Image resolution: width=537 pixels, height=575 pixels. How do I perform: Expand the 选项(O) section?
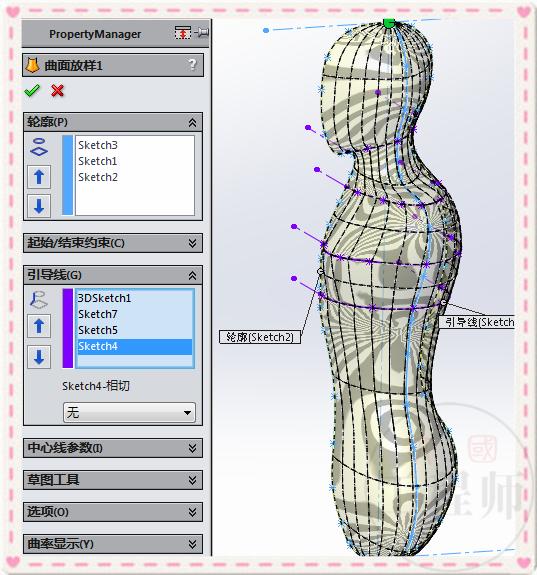(193, 512)
